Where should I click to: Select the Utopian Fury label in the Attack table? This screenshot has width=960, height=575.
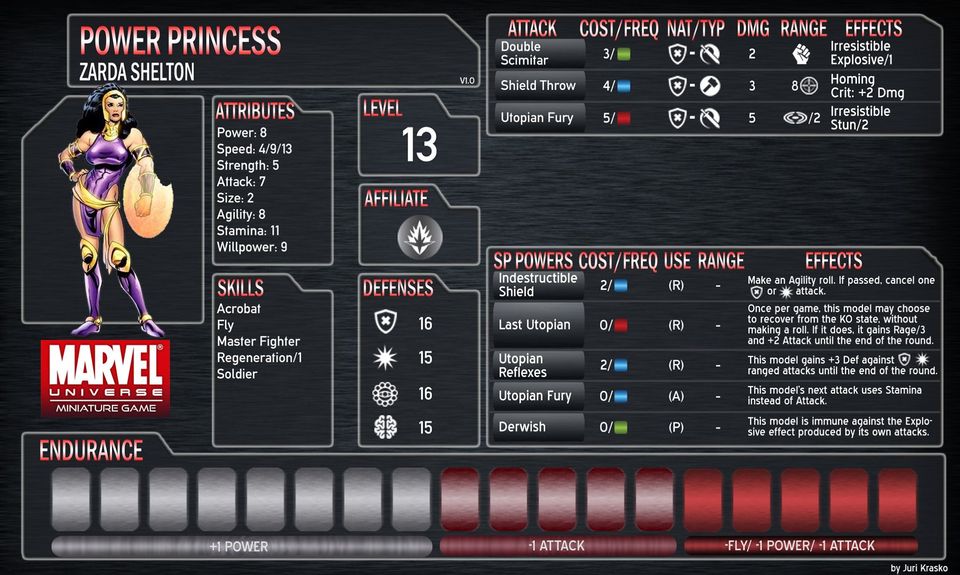tap(539, 118)
